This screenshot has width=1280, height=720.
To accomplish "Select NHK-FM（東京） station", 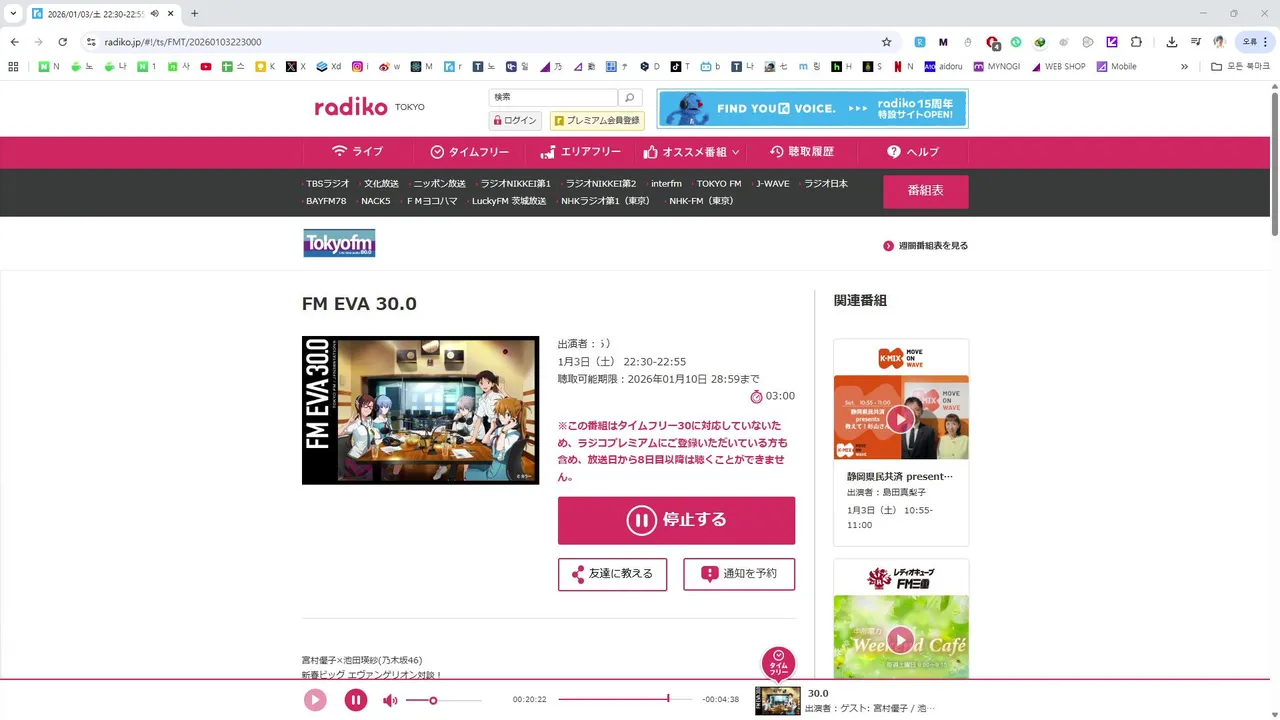I will [701, 201].
